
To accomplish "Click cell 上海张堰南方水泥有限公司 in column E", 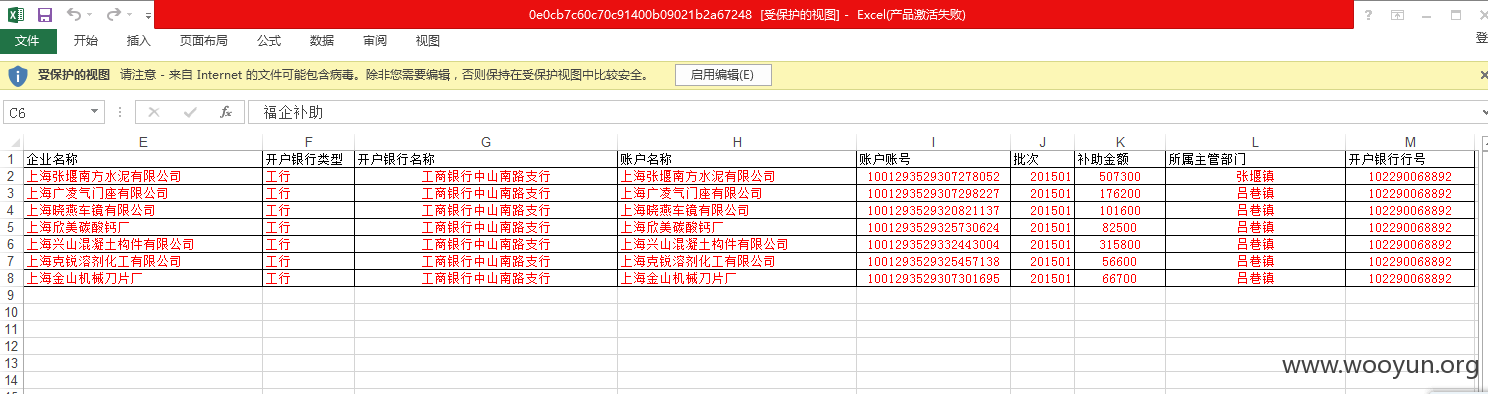I will tap(143, 176).
